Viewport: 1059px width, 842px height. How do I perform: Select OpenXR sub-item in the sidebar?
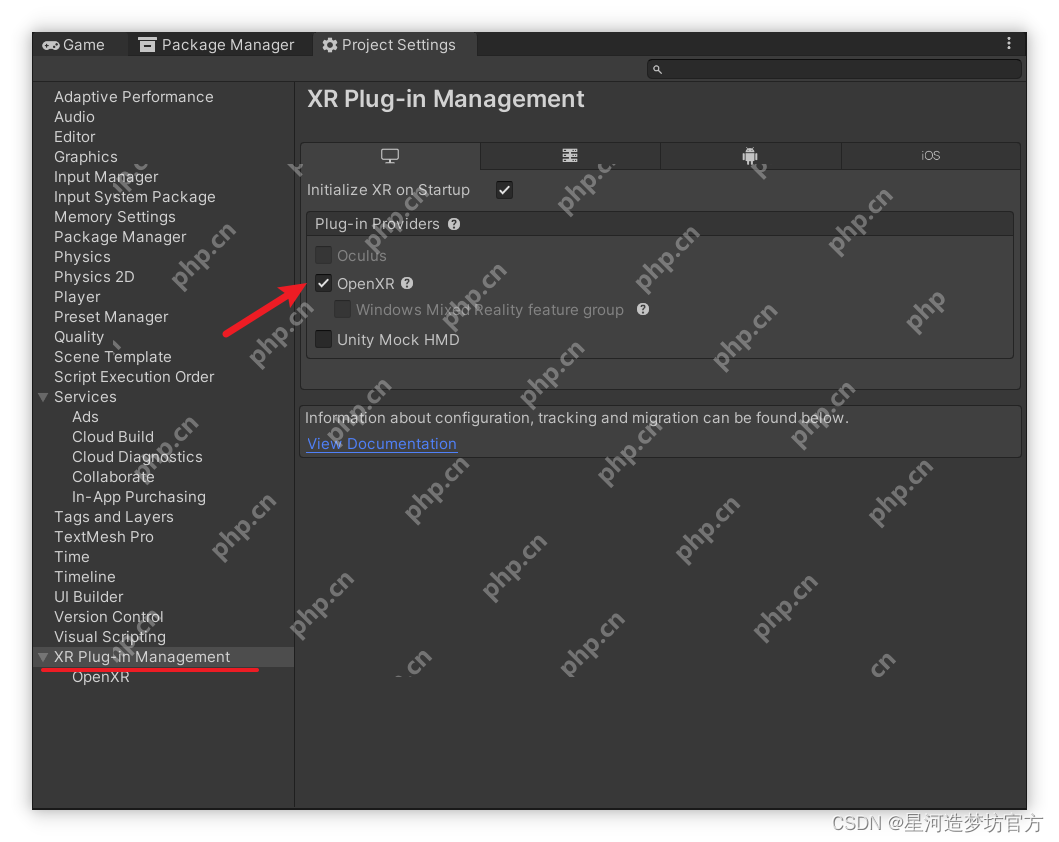click(101, 677)
